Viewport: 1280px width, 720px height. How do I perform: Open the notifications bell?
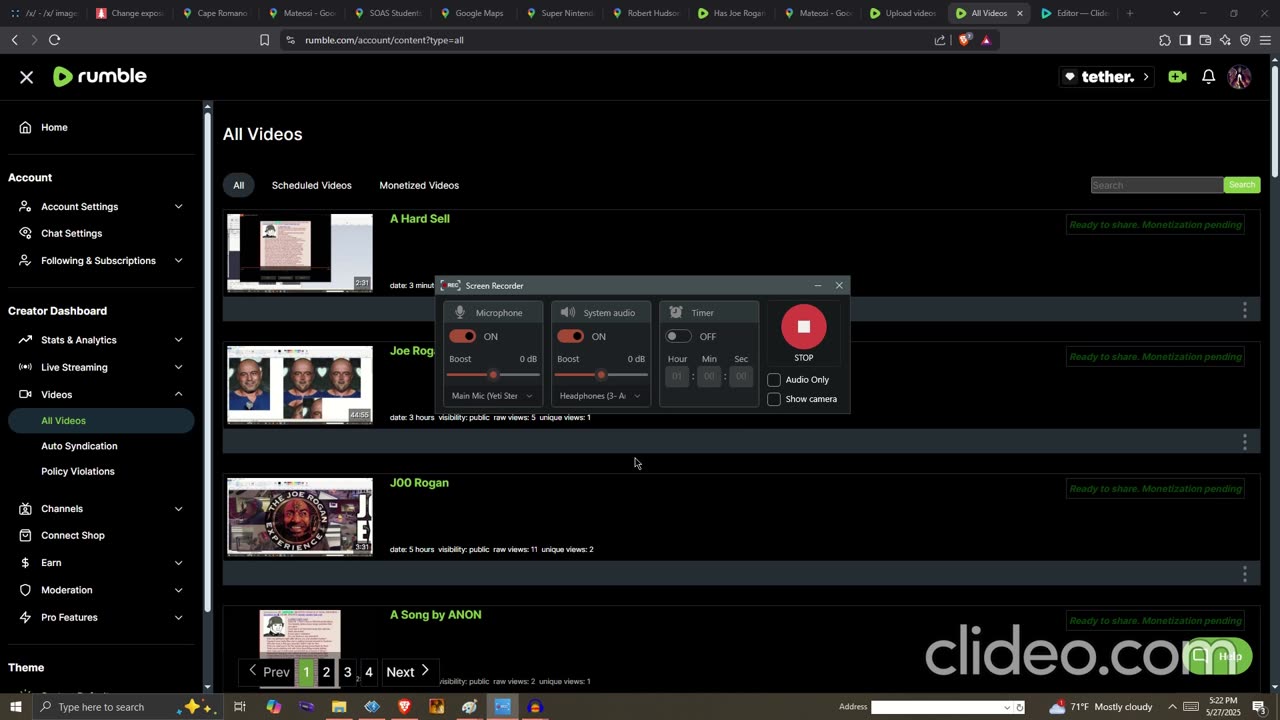coord(1209,77)
